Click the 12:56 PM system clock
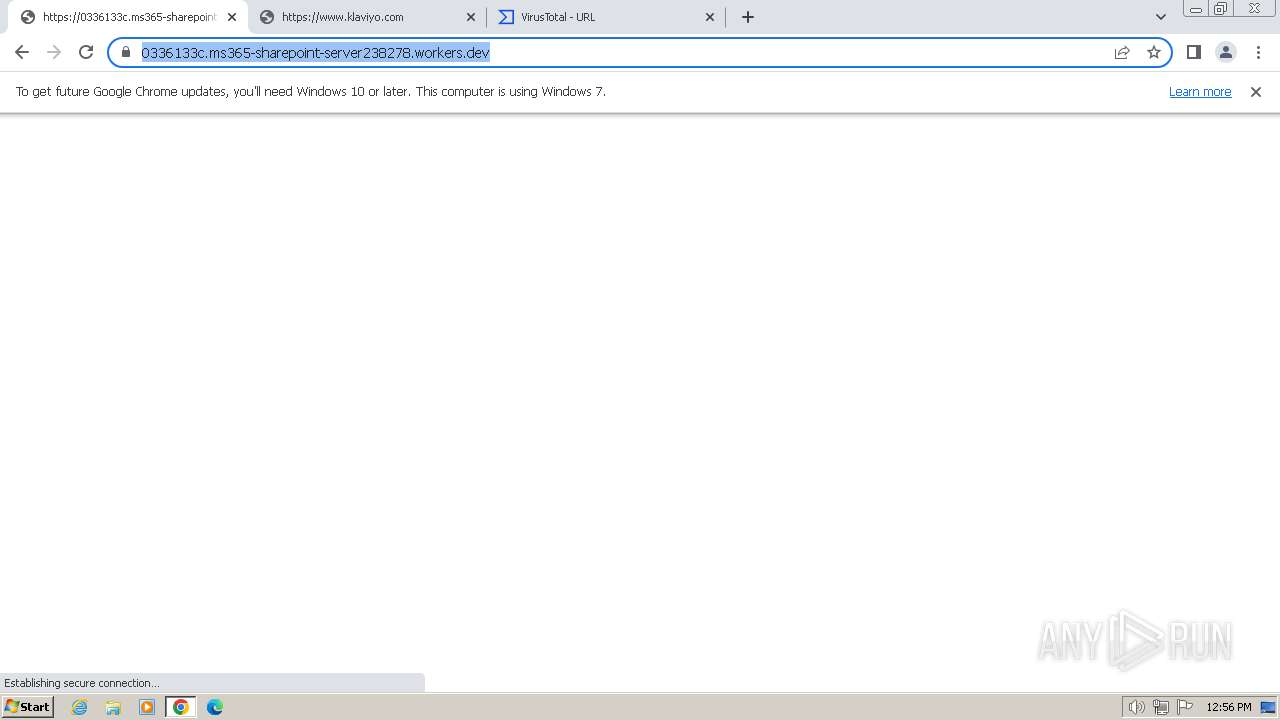 [1229, 707]
